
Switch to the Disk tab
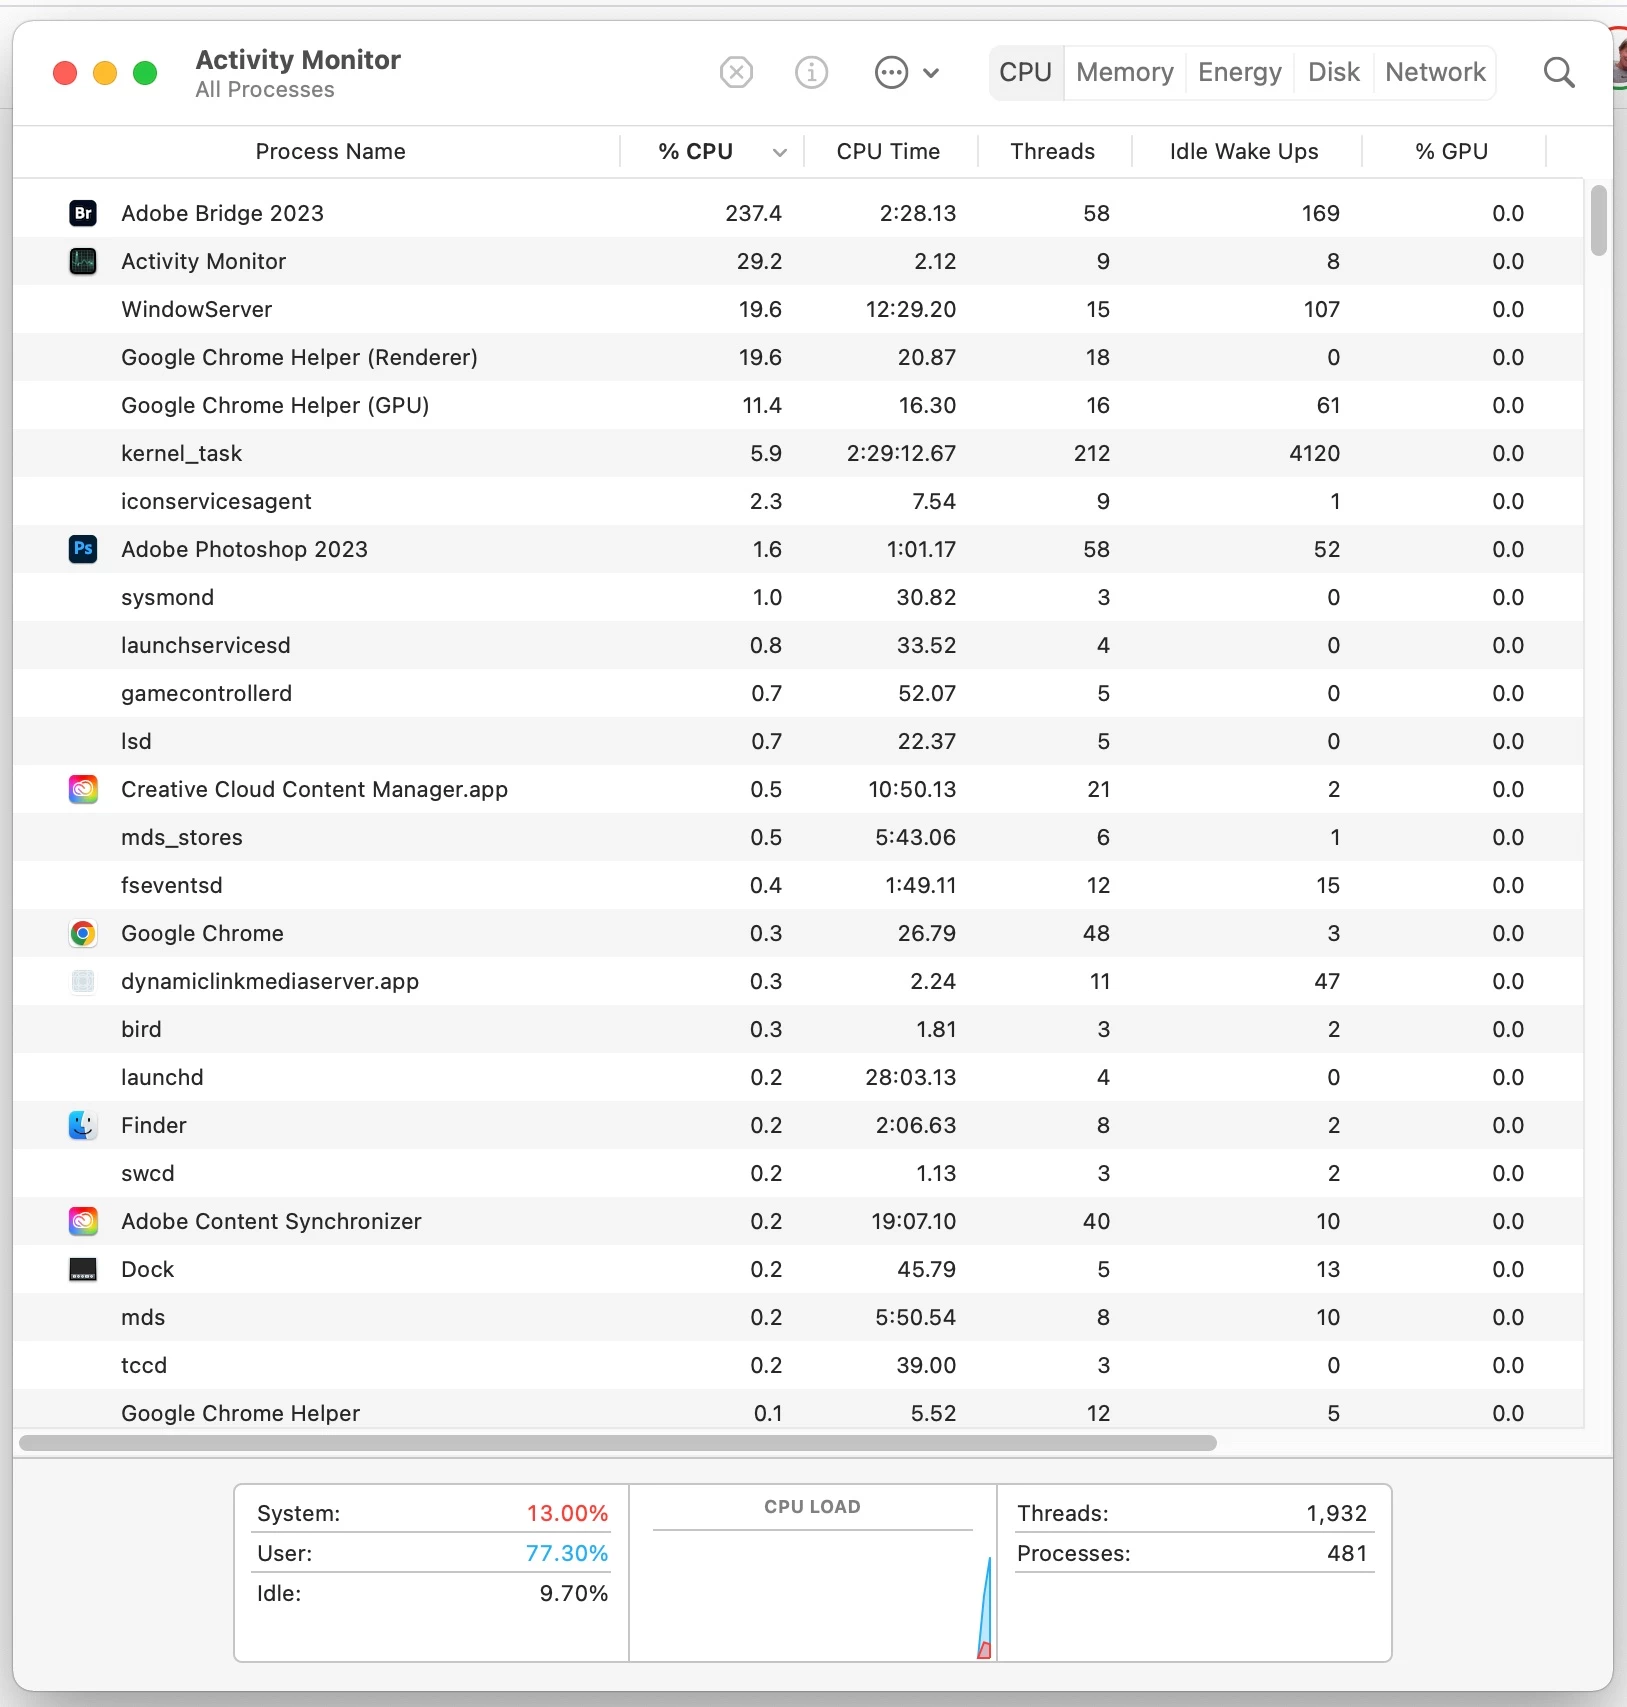tap(1334, 72)
